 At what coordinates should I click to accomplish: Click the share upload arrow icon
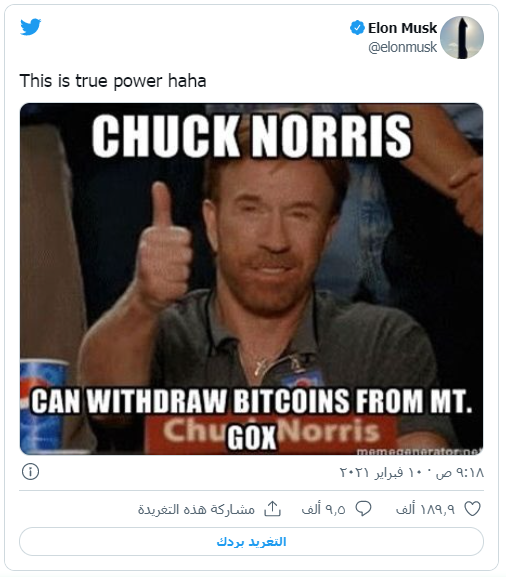point(273,509)
